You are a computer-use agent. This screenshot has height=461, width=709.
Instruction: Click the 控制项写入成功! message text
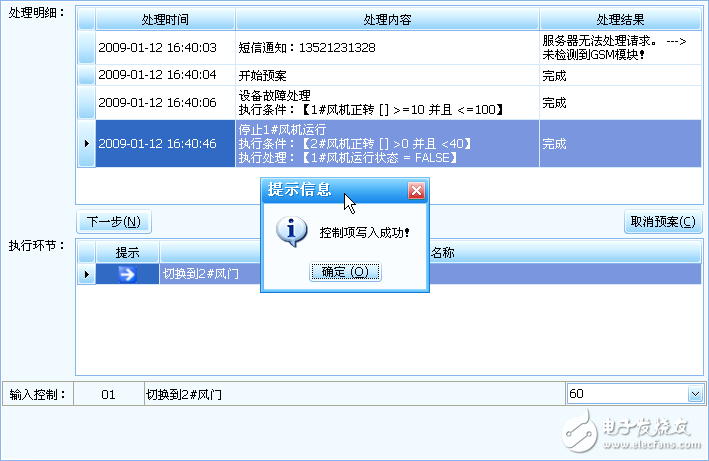point(364,232)
